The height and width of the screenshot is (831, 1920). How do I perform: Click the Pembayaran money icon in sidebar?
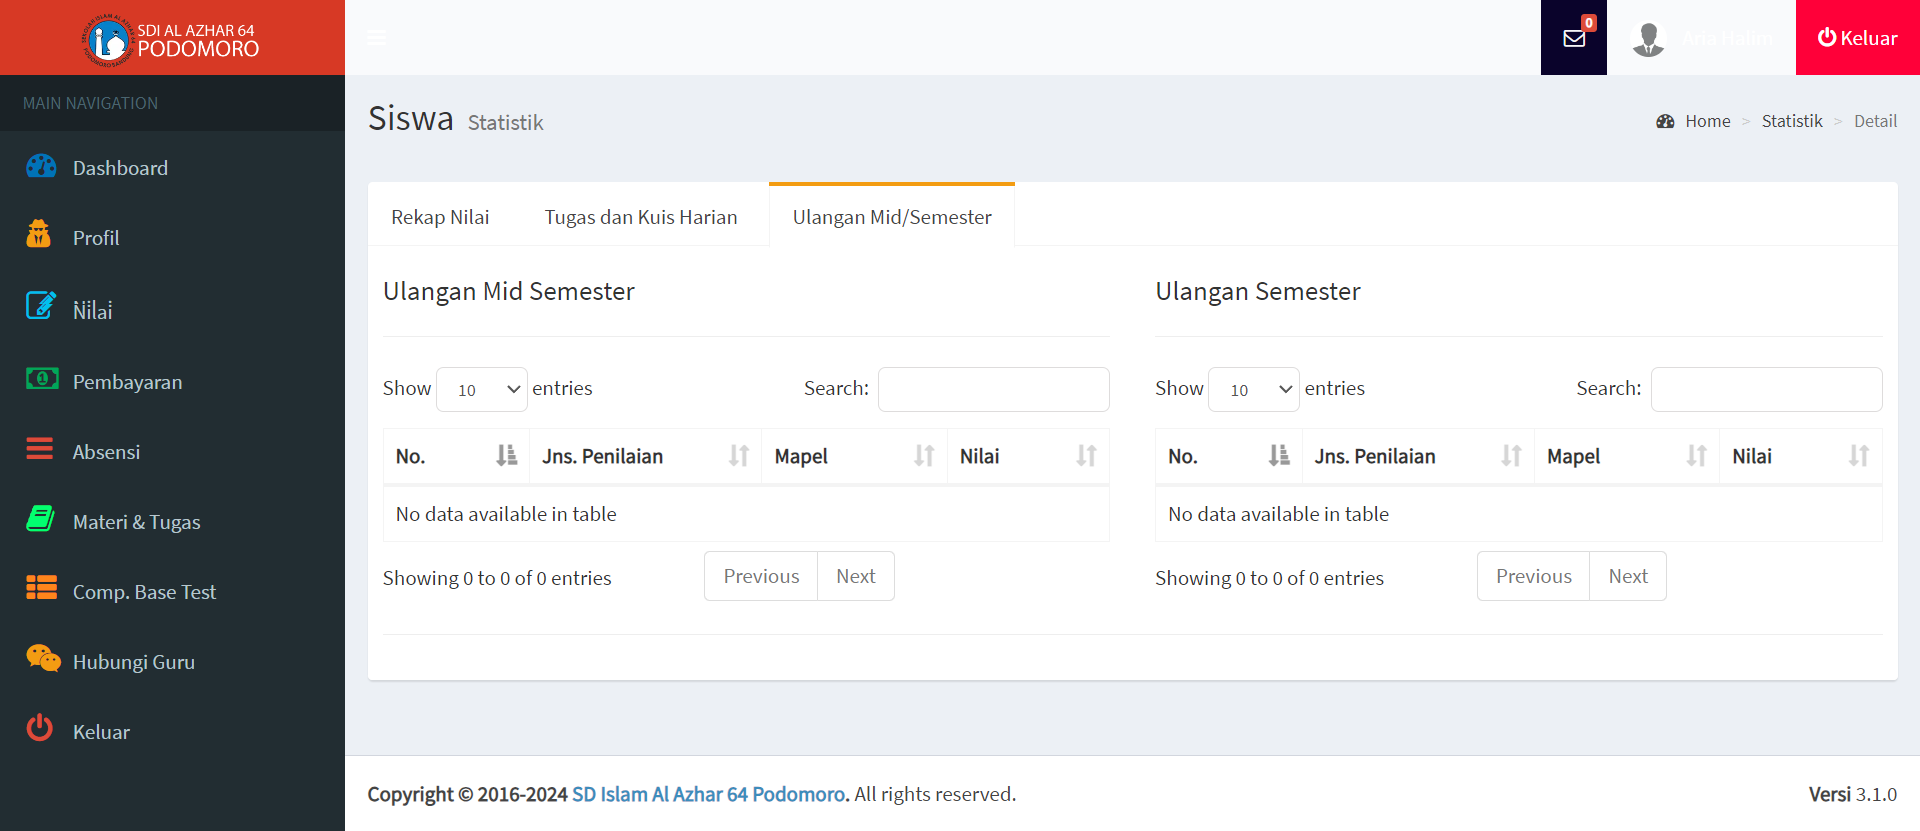(41, 379)
